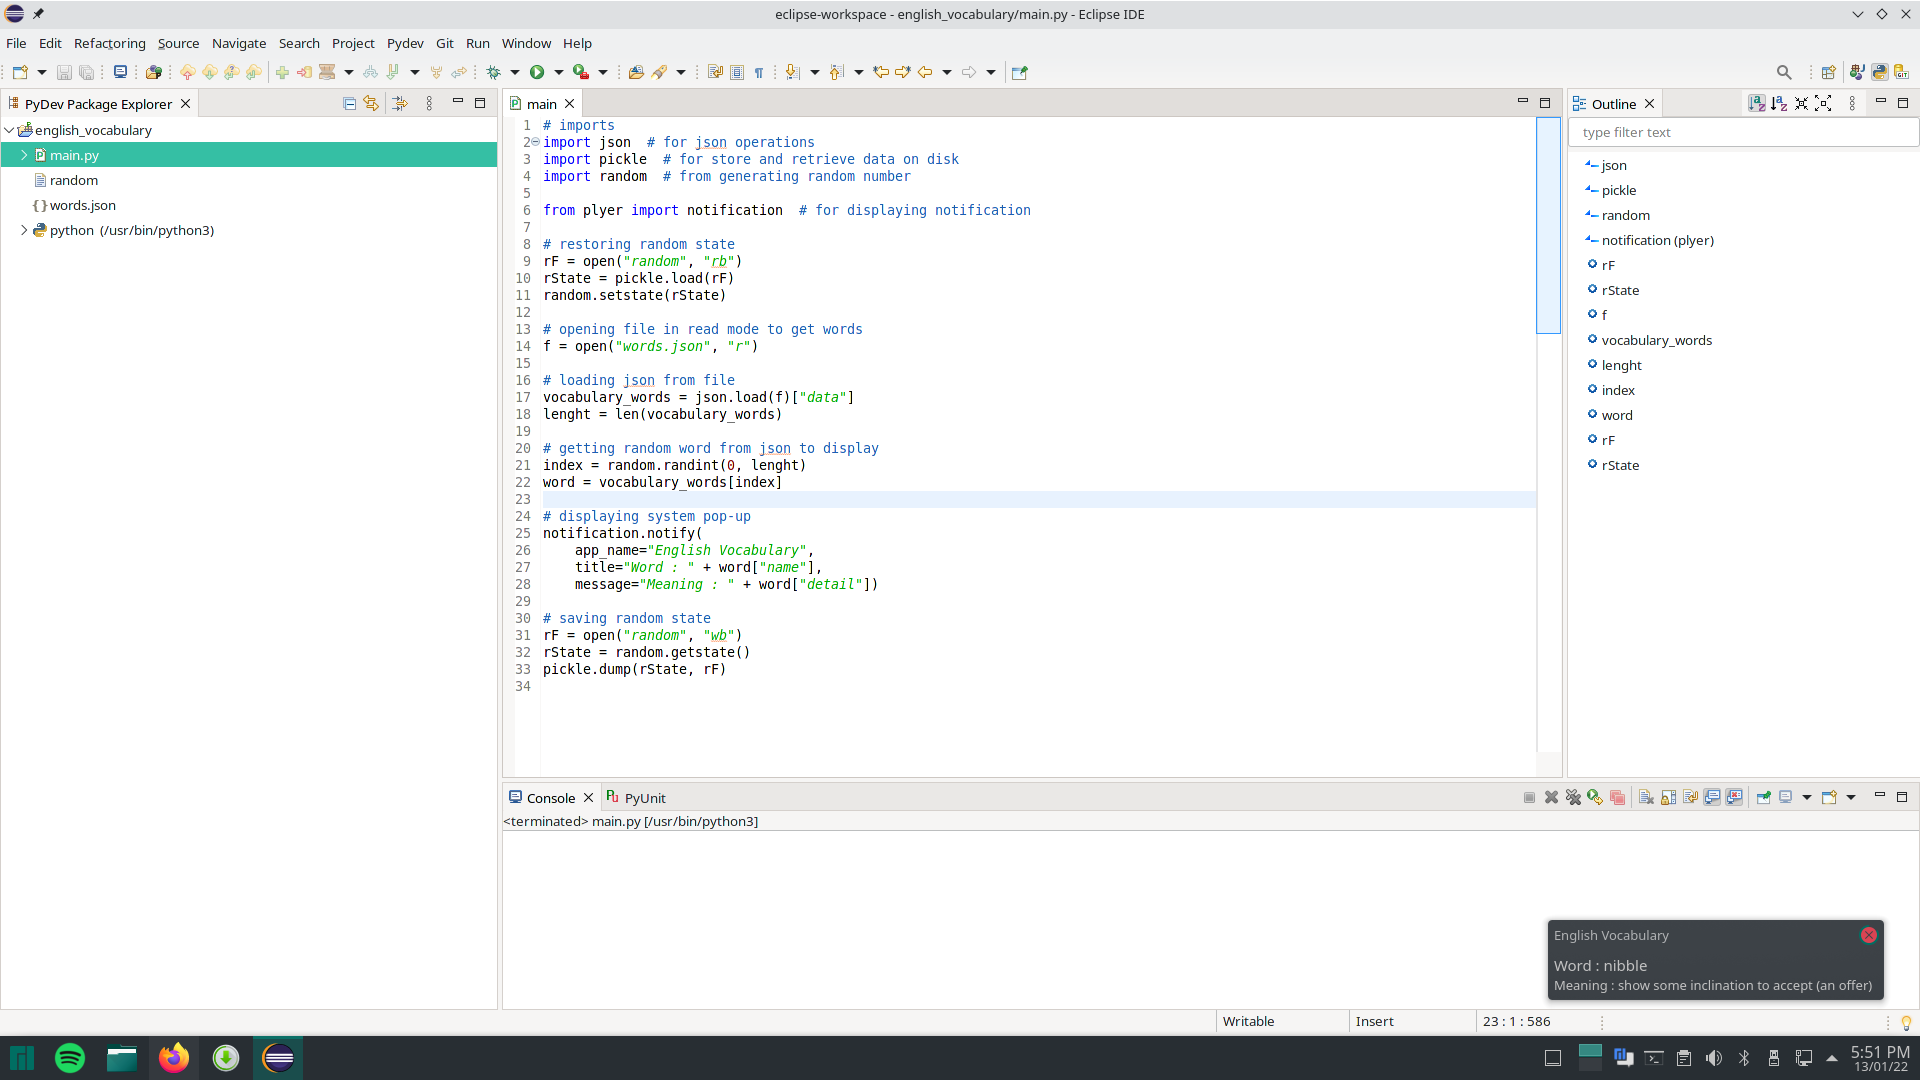Click the Clear Console icon

[1646, 798]
